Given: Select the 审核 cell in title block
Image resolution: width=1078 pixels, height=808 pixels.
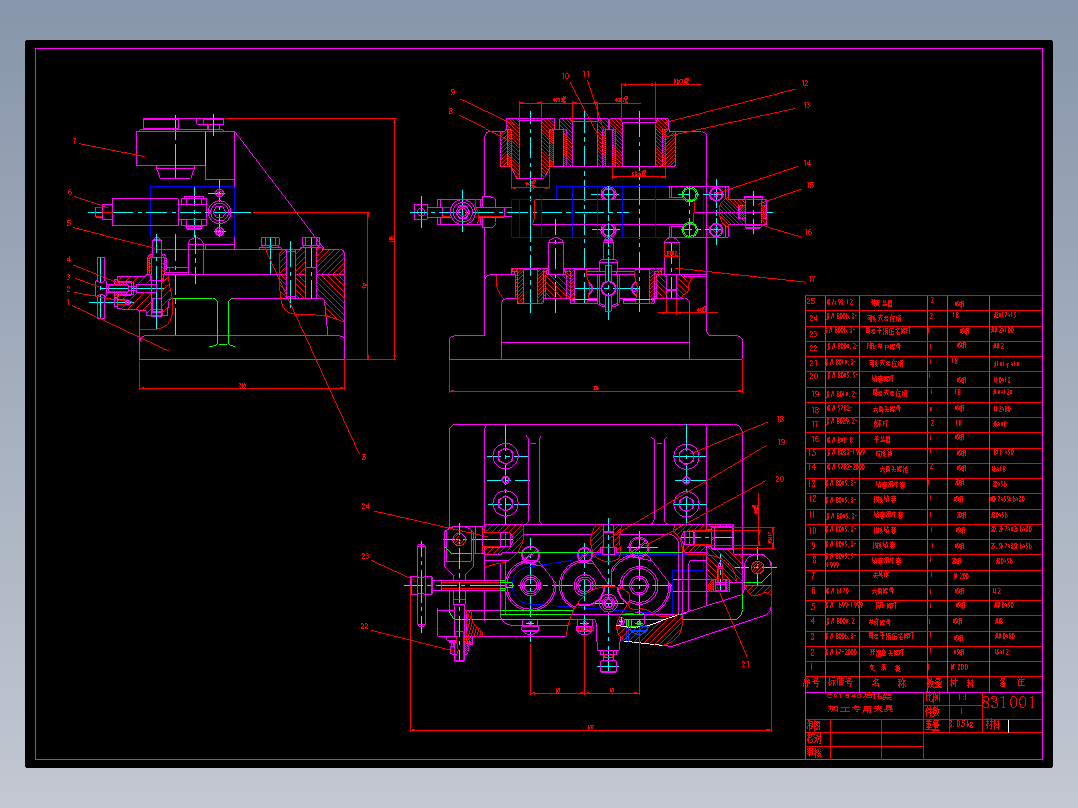Looking at the screenshot, I should click(814, 753).
